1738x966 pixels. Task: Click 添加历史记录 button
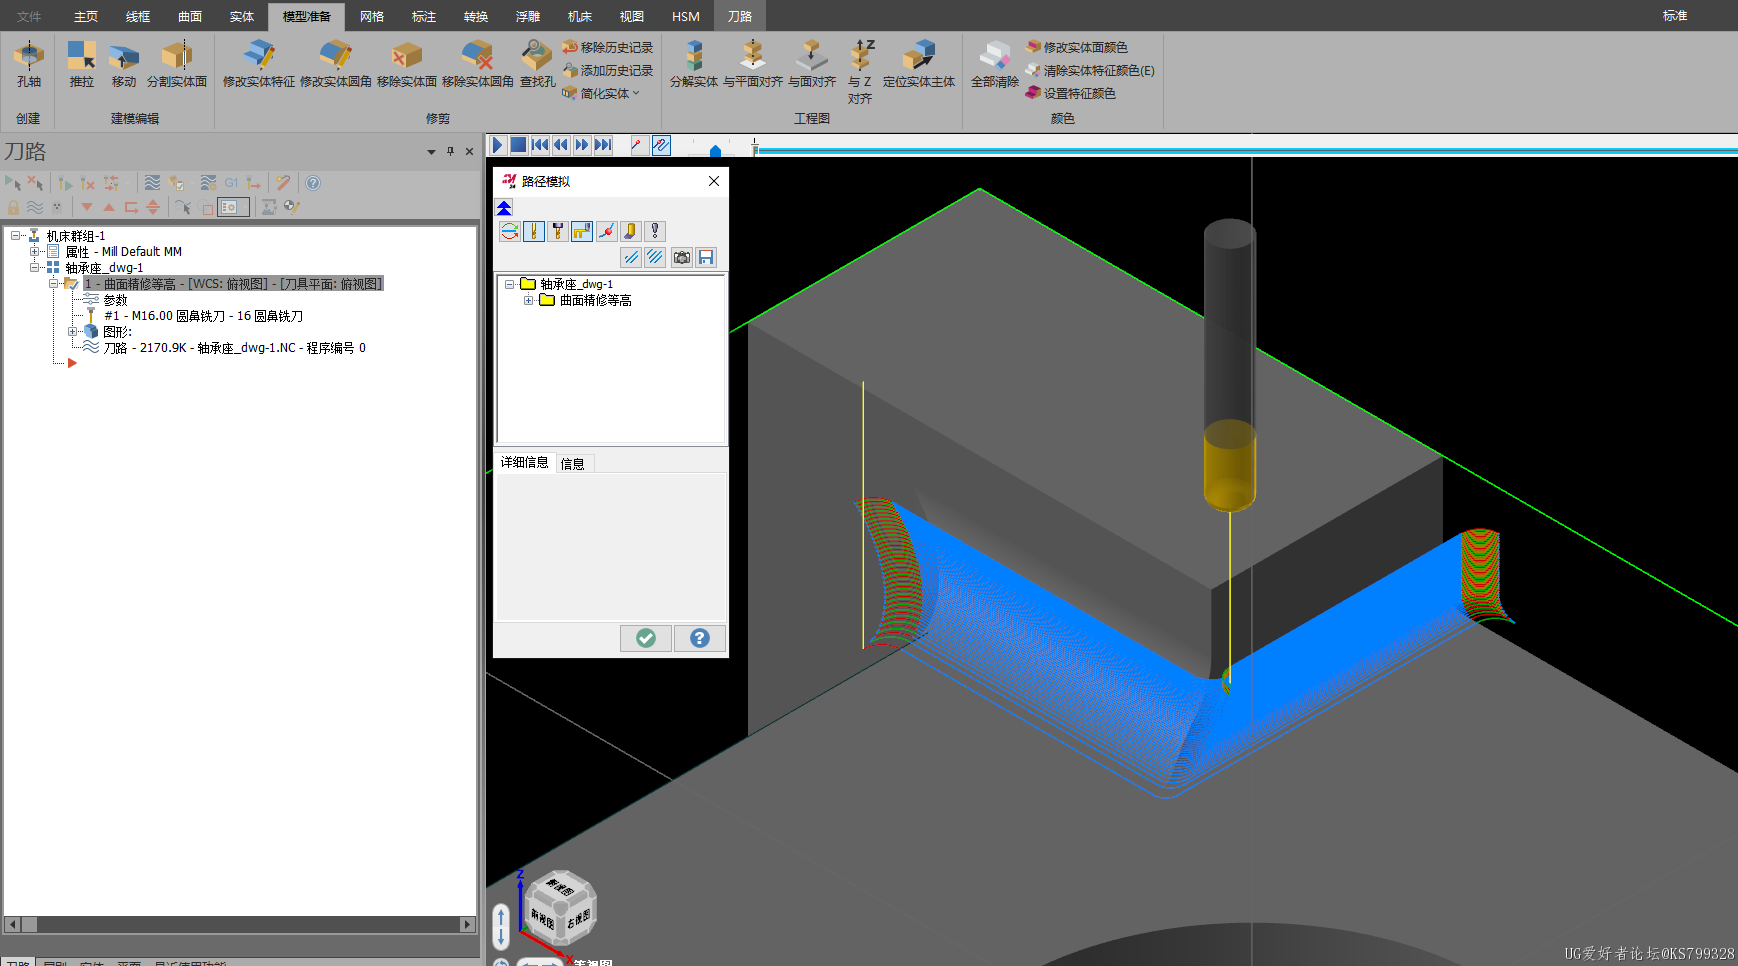(x=608, y=70)
